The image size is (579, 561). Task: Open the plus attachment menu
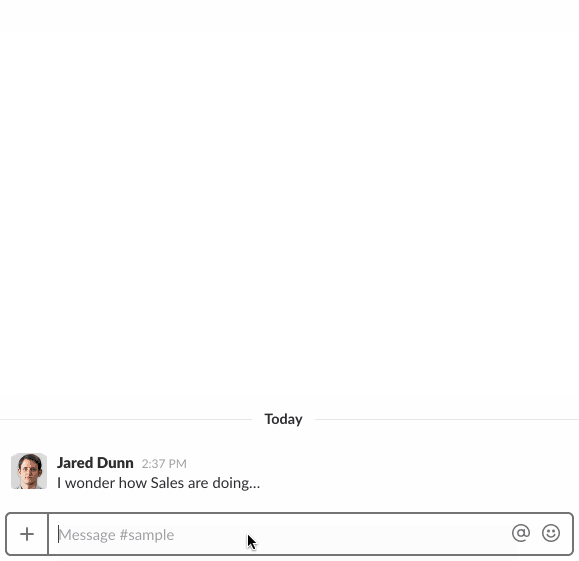pyautogui.click(x=27, y=534)
